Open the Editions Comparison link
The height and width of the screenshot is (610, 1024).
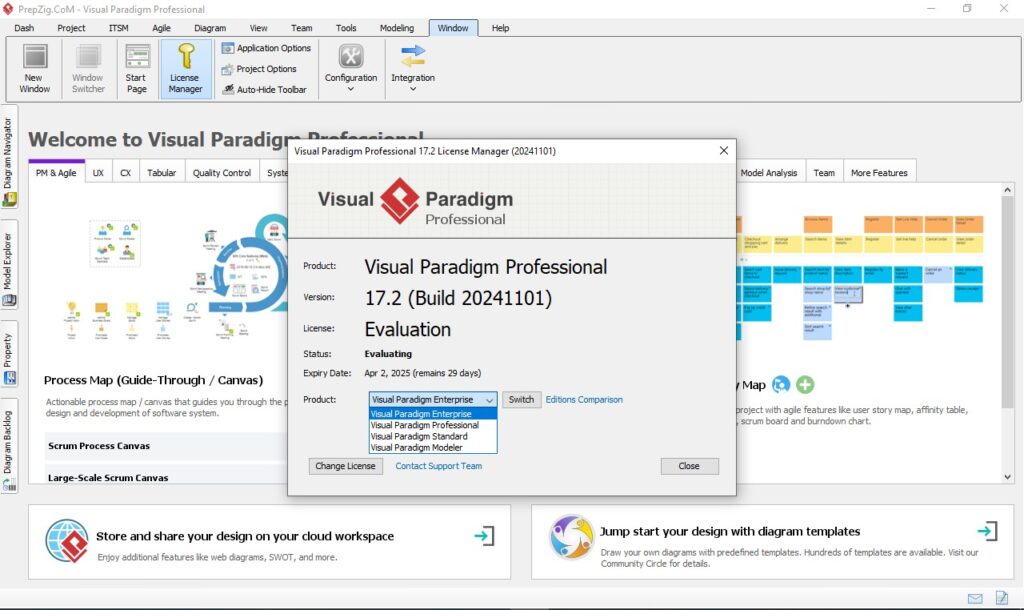click(x=584, y=399)
